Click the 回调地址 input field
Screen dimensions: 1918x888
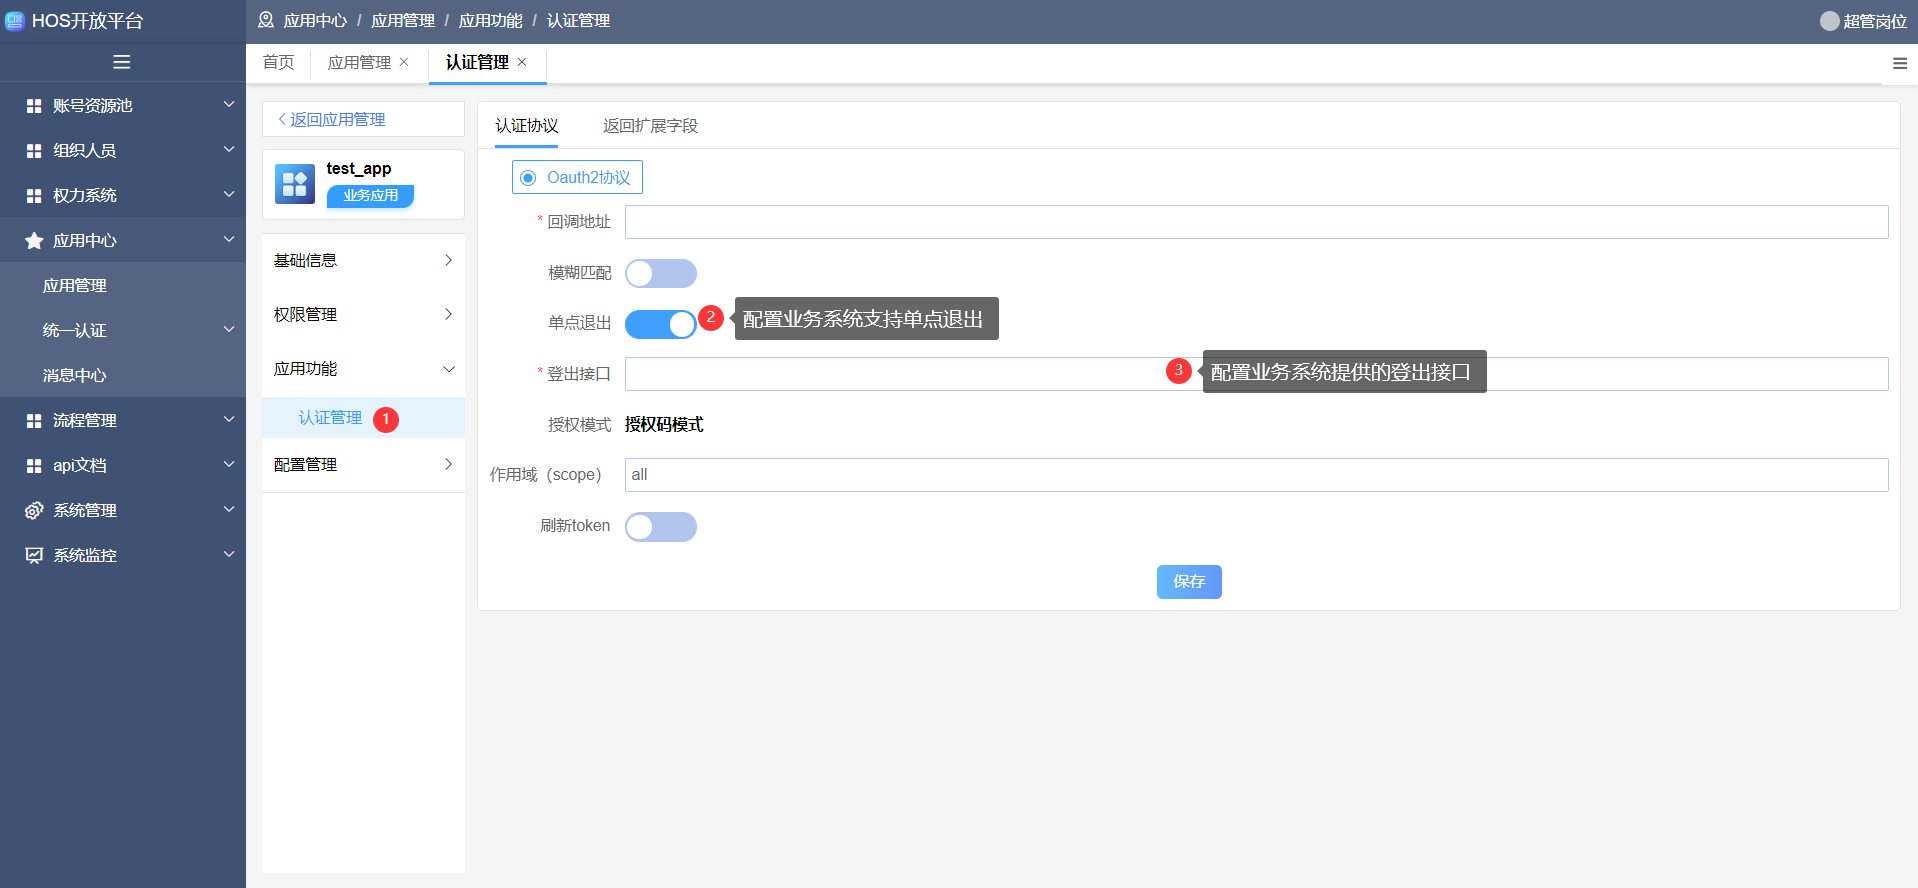(1256, 222)
